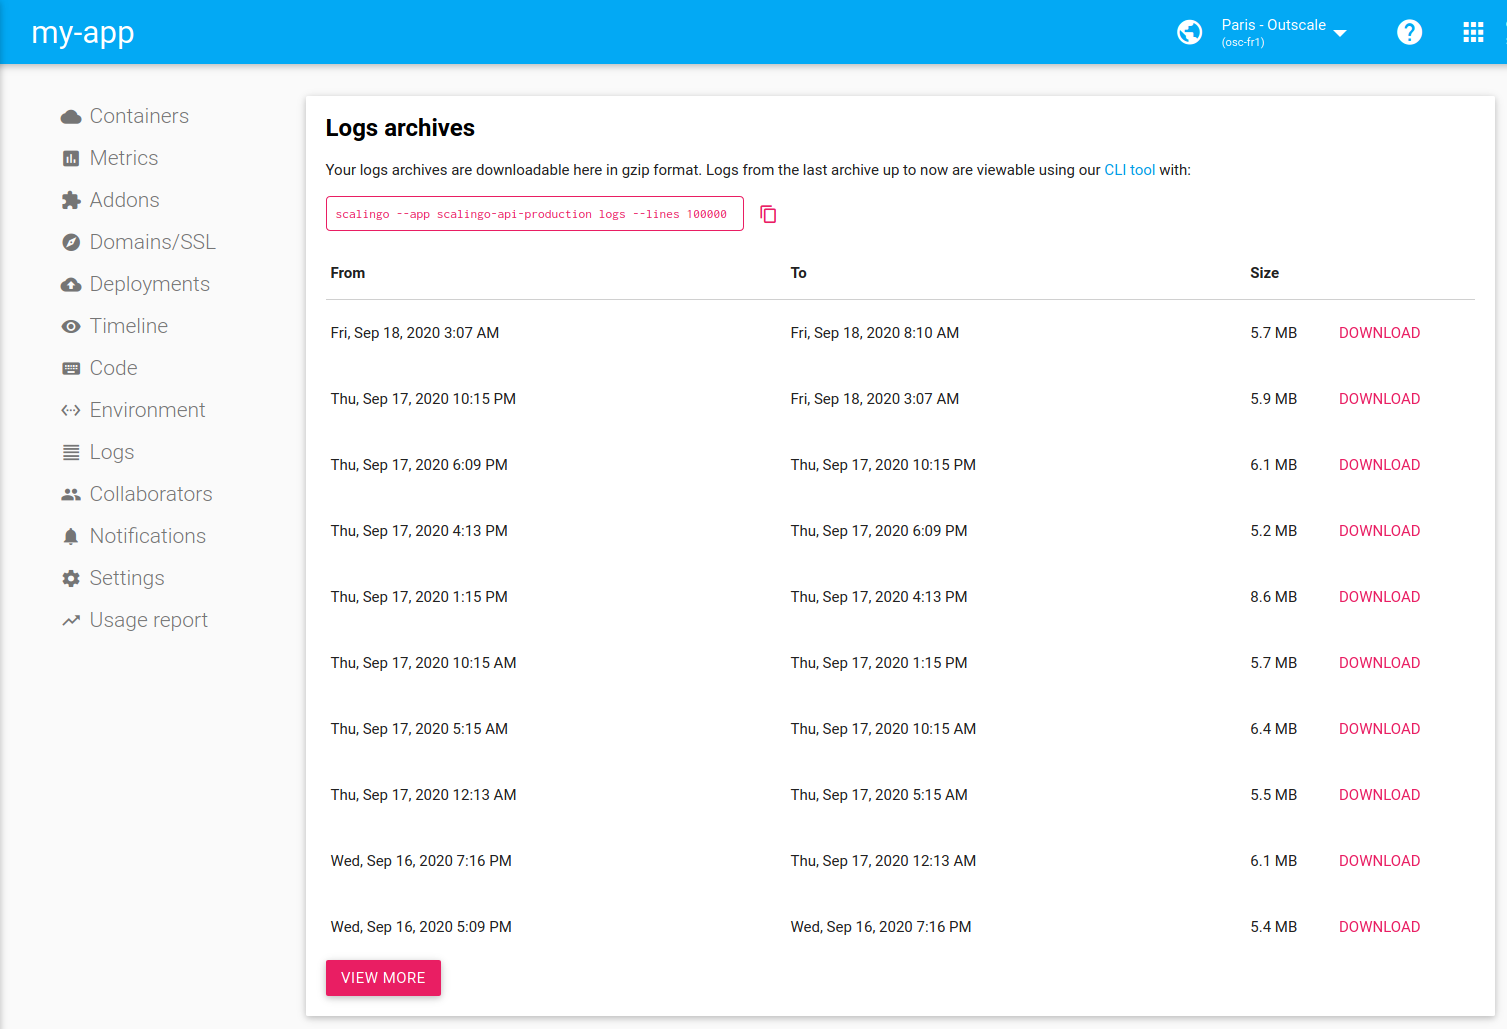Download the 5.4 MB archive
The height and width of the screenshot is (1029, 1507).
coord(1379,927)
